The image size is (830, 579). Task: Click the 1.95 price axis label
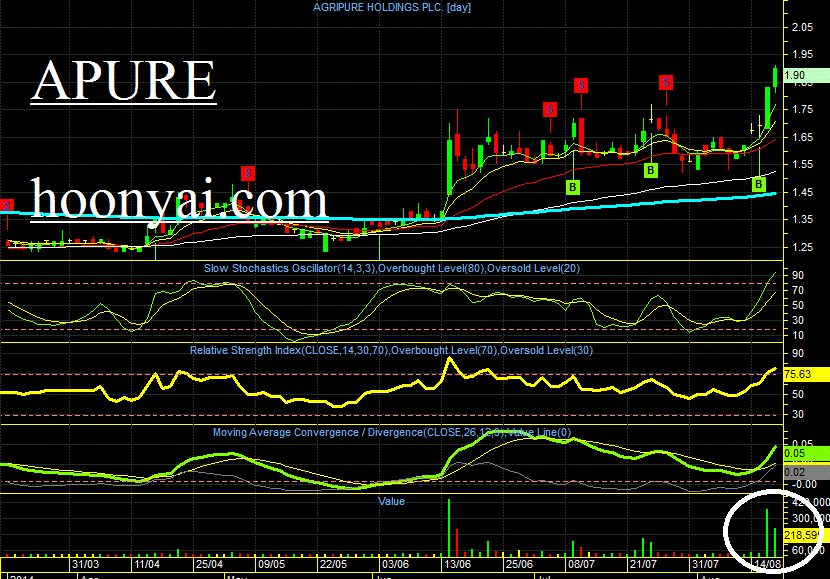802,54
